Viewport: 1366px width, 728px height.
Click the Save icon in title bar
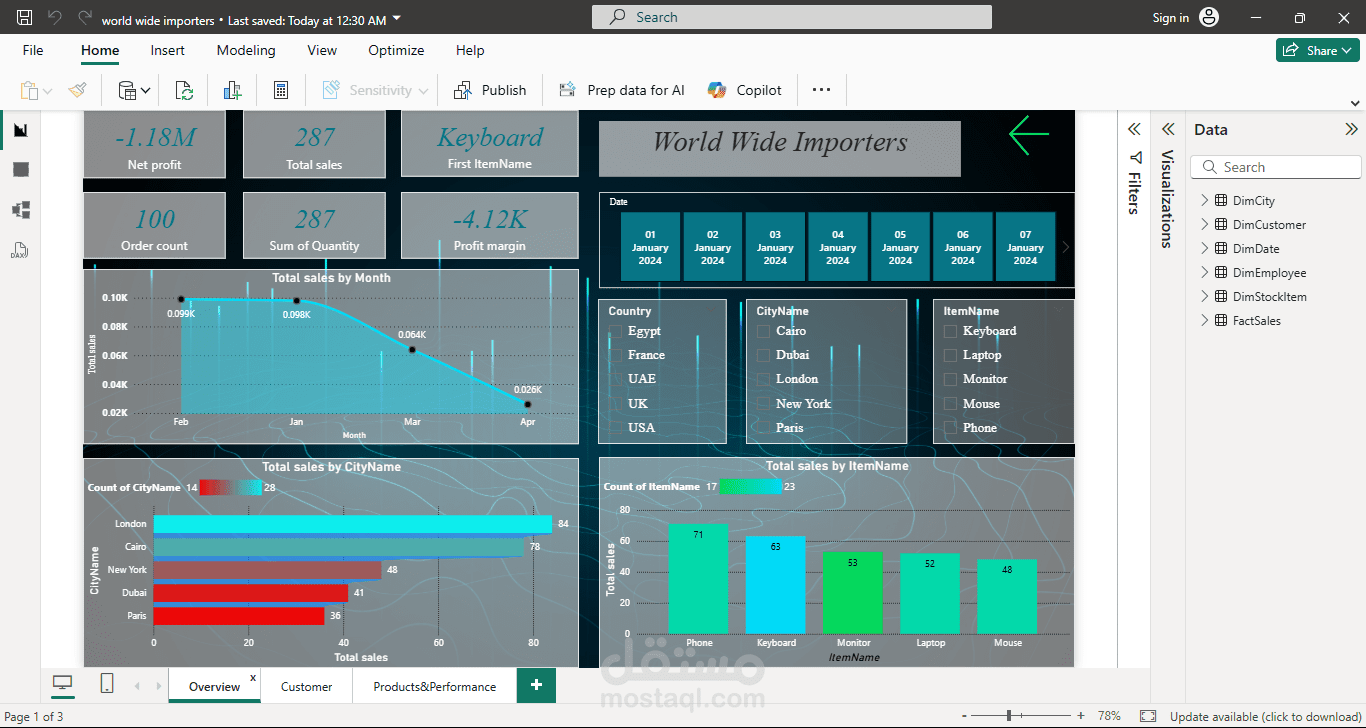pyautogui.click(x=25, y=18)
